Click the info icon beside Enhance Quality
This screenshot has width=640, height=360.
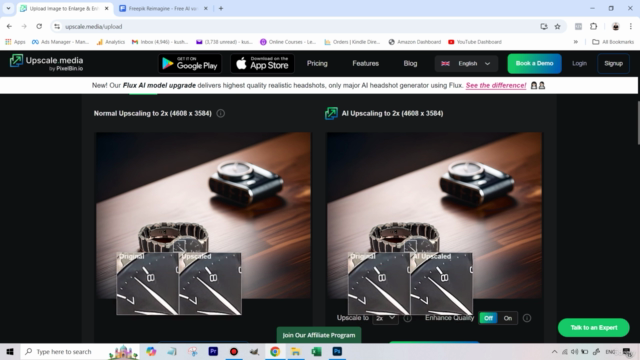click(x=527, y=318)
